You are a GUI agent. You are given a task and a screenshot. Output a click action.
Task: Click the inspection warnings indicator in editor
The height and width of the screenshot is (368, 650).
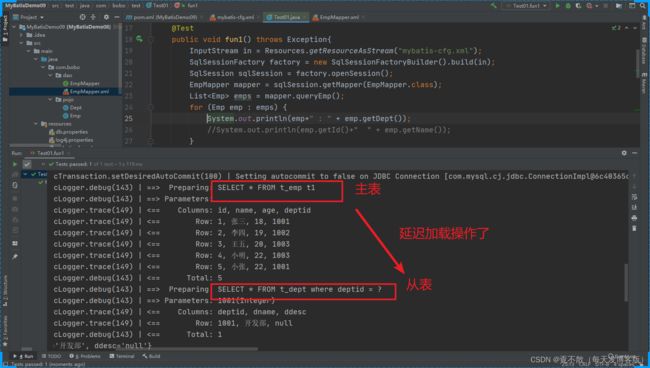coord(616,28)
